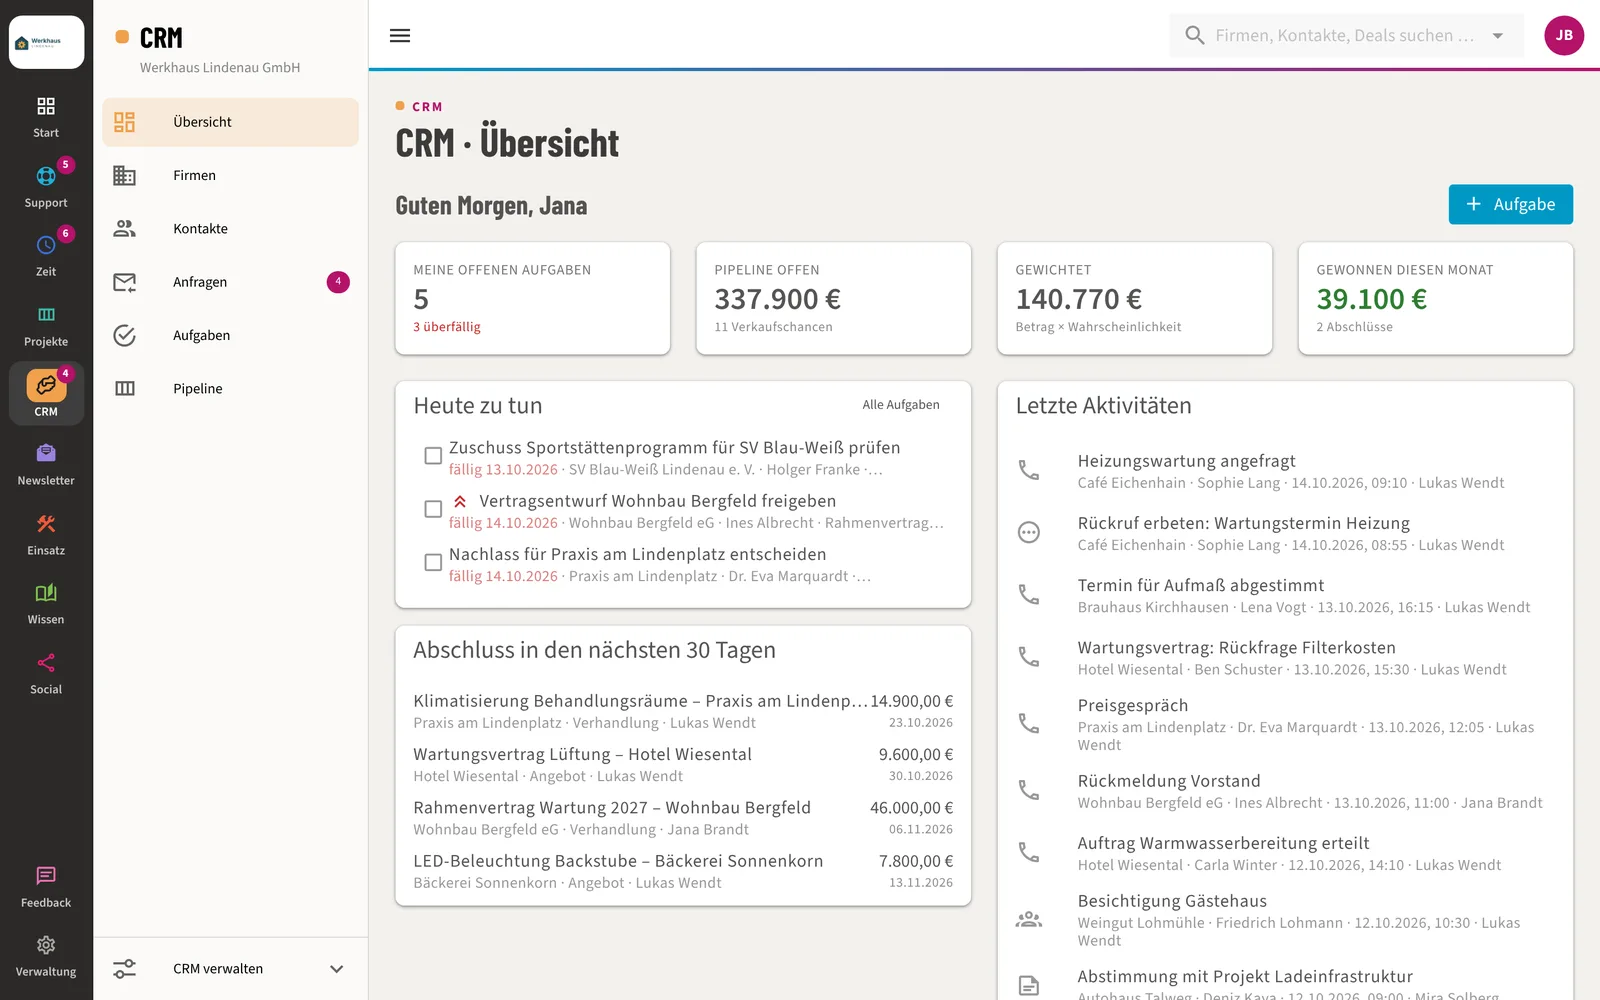This screenshot has width=1600, height=1000.
Task: Click the search field for Firmen, Kontakte, Deals
Action: (1344, 36)
